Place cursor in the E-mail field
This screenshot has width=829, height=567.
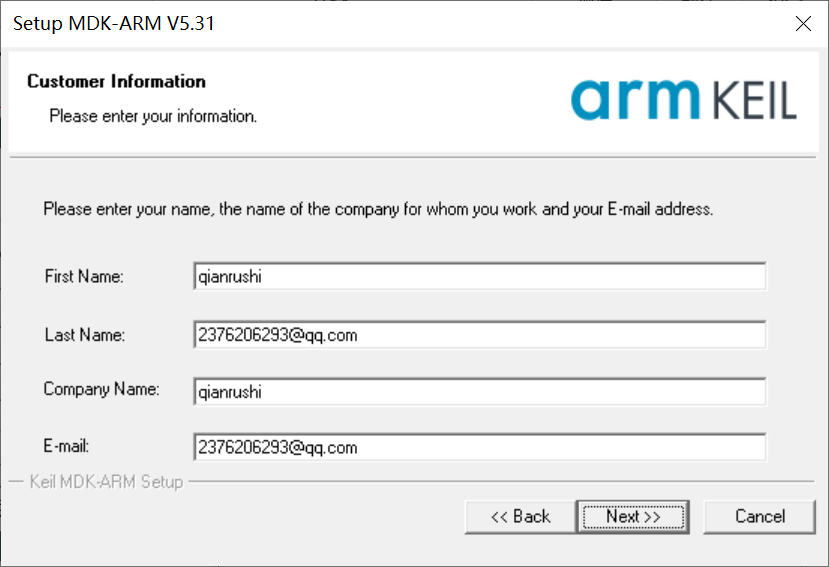coord(480,447)
